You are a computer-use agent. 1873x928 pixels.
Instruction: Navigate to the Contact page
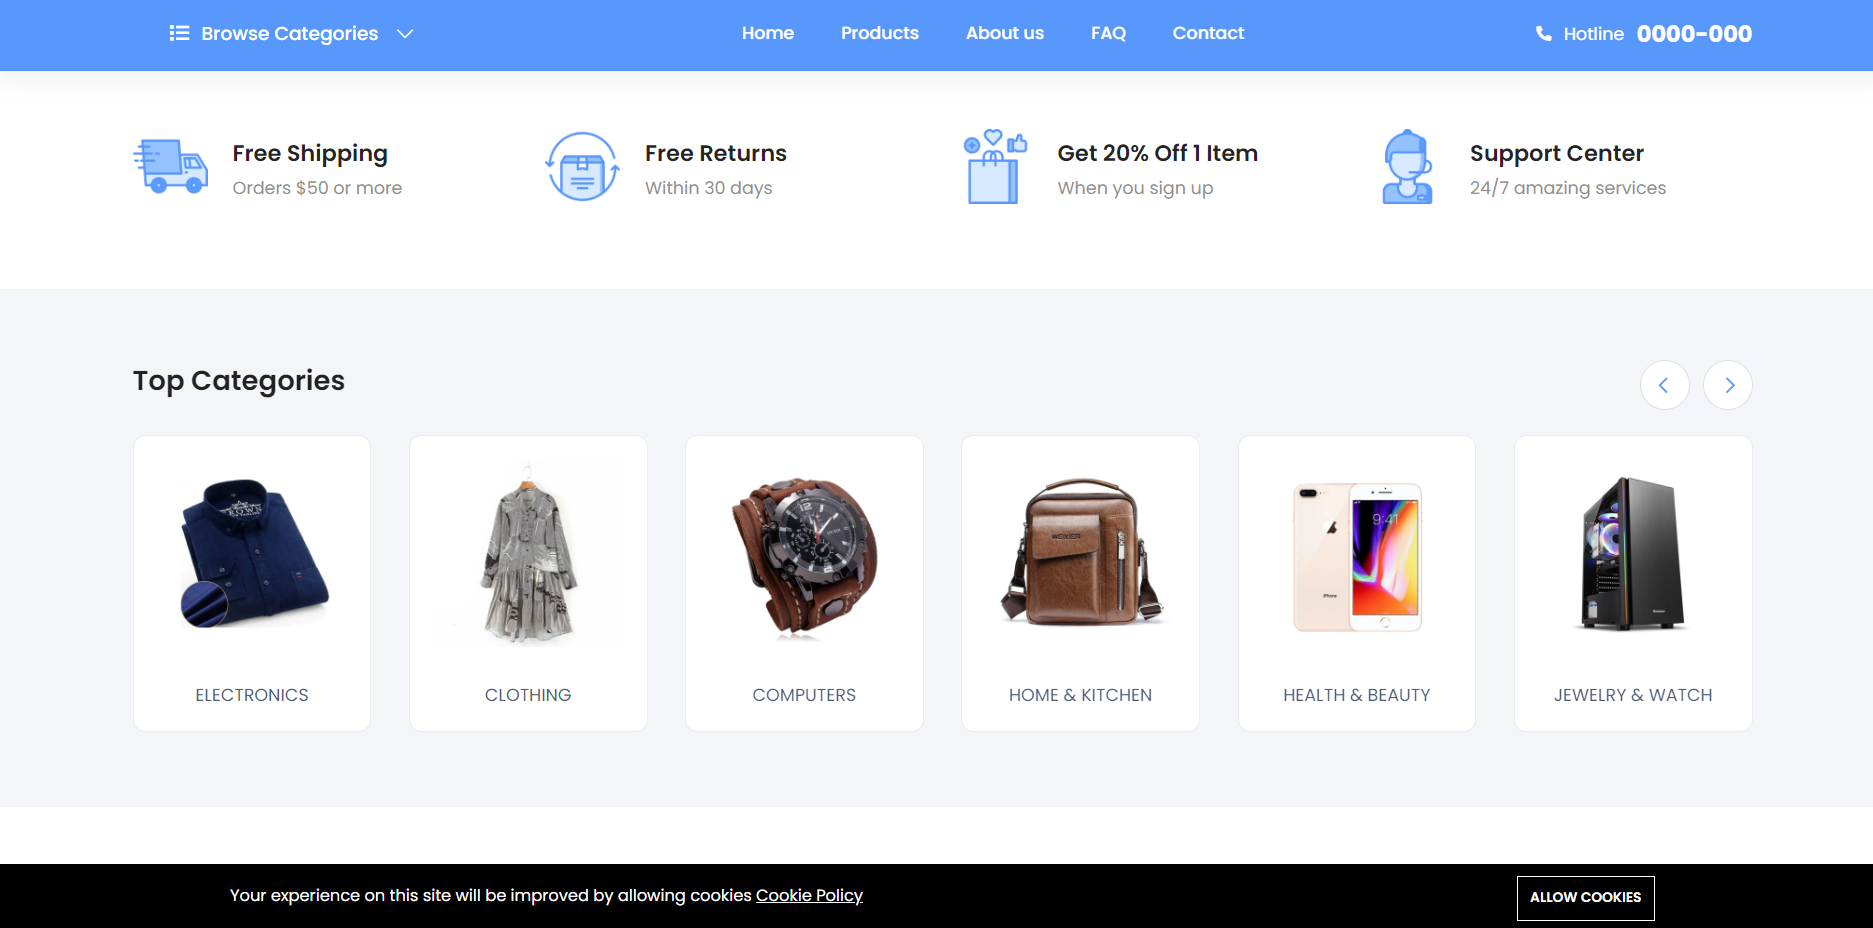[1208, 33]
